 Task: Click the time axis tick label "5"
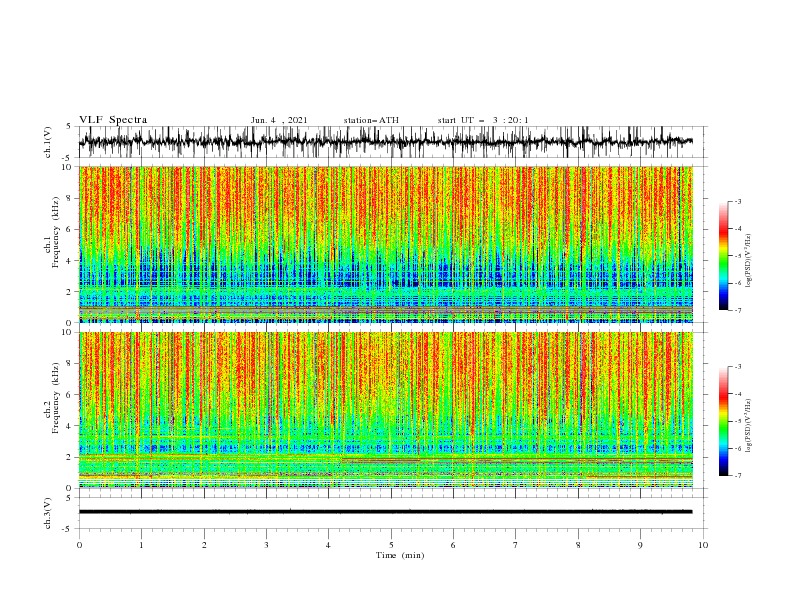(x=391, y=545)
